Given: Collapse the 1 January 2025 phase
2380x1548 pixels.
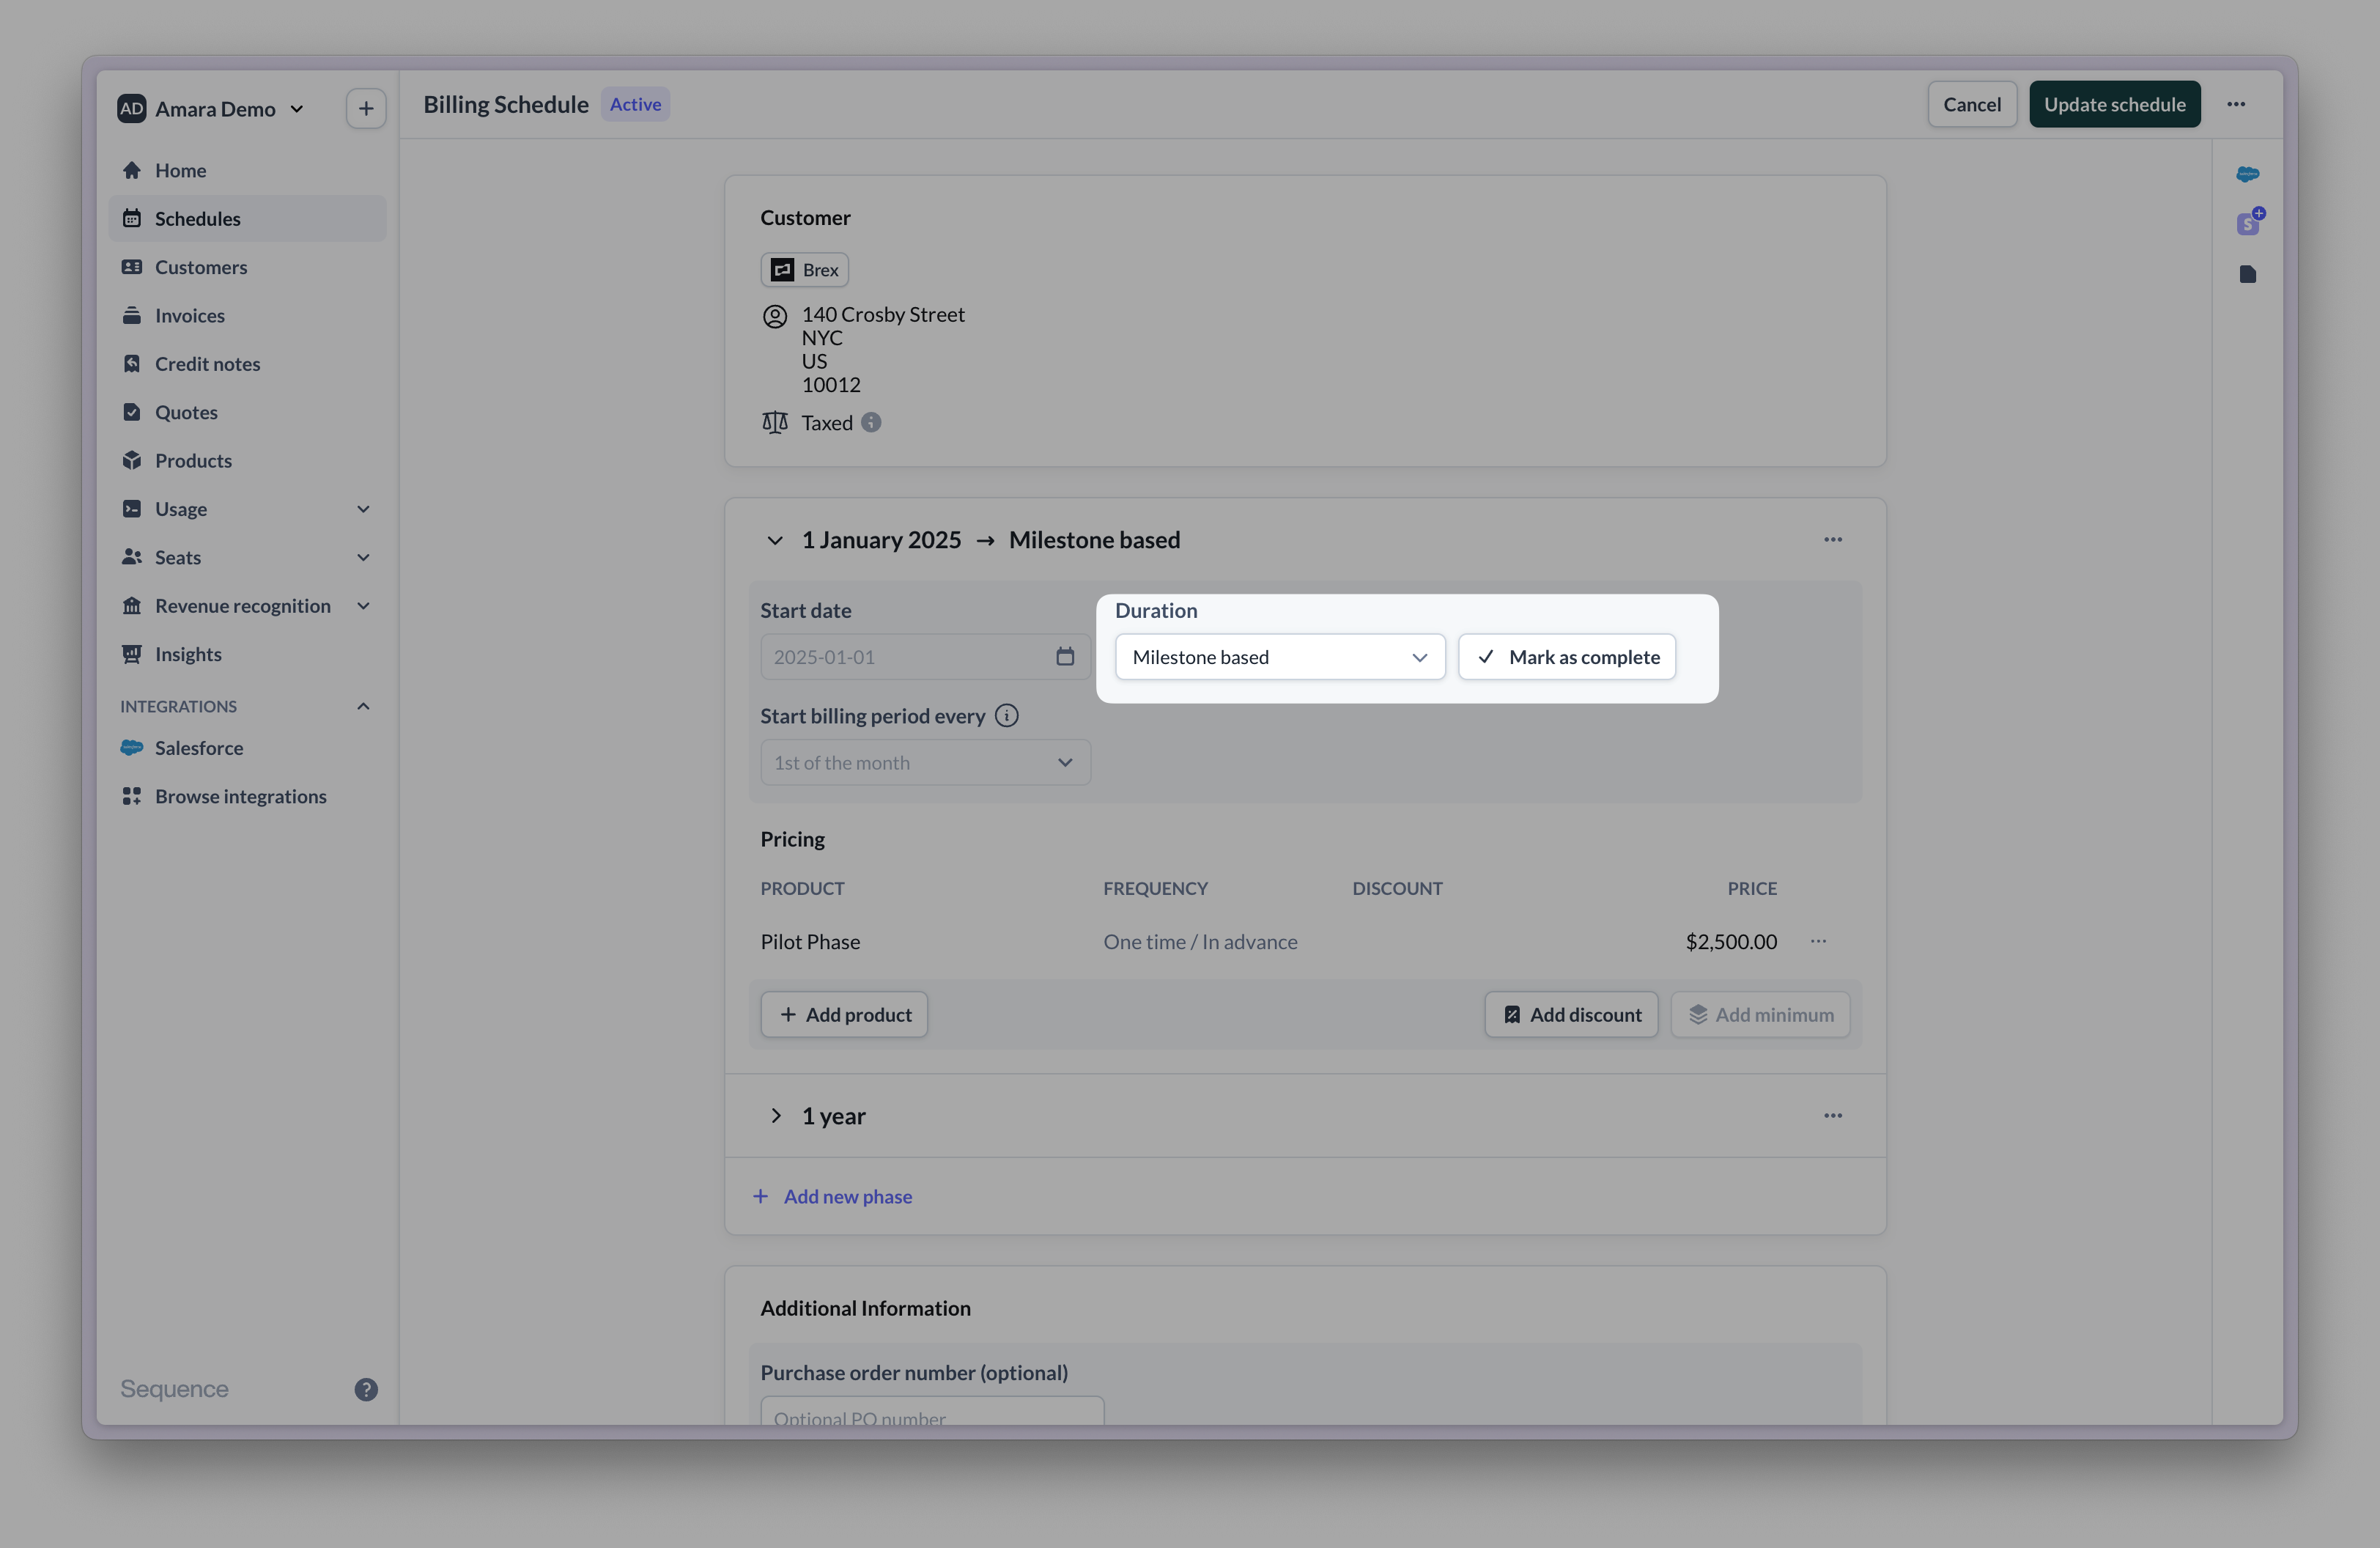Looking at the screenshot, I should [x=774, y=540].
